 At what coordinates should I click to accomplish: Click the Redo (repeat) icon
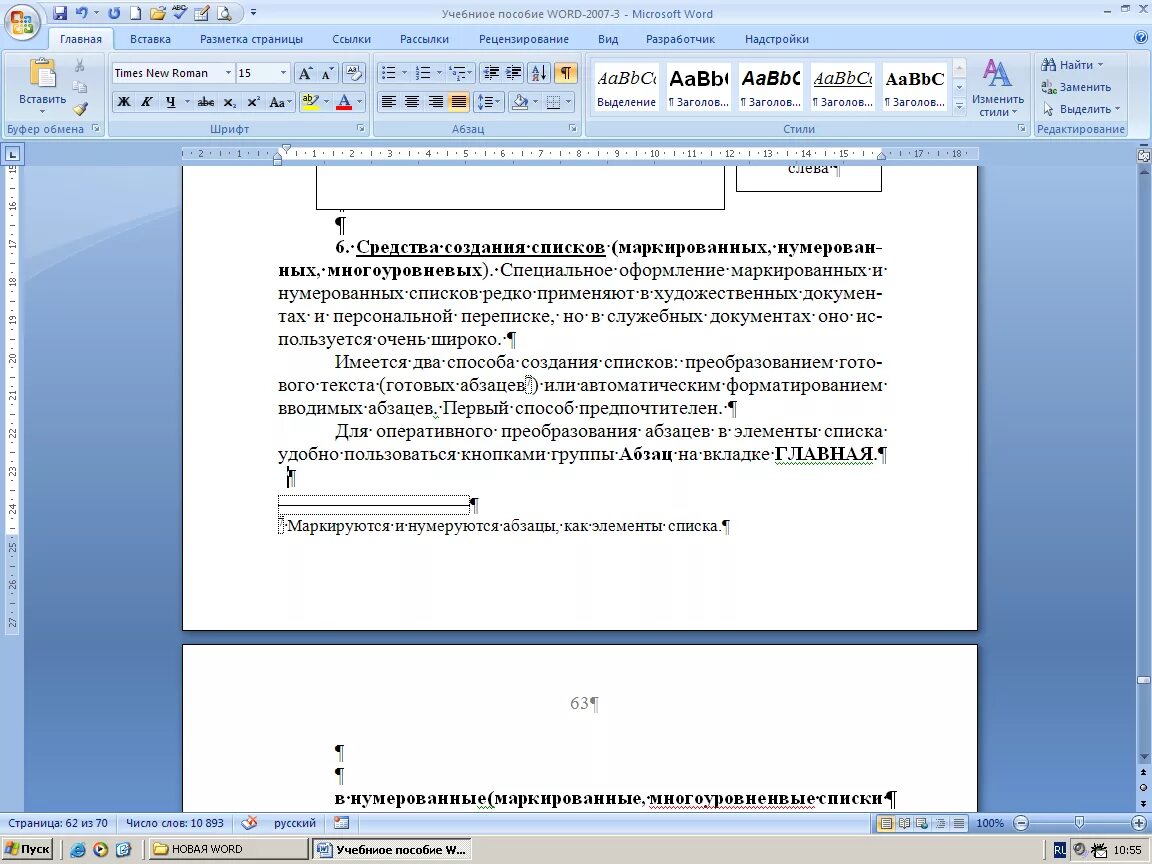click(114, 13)
